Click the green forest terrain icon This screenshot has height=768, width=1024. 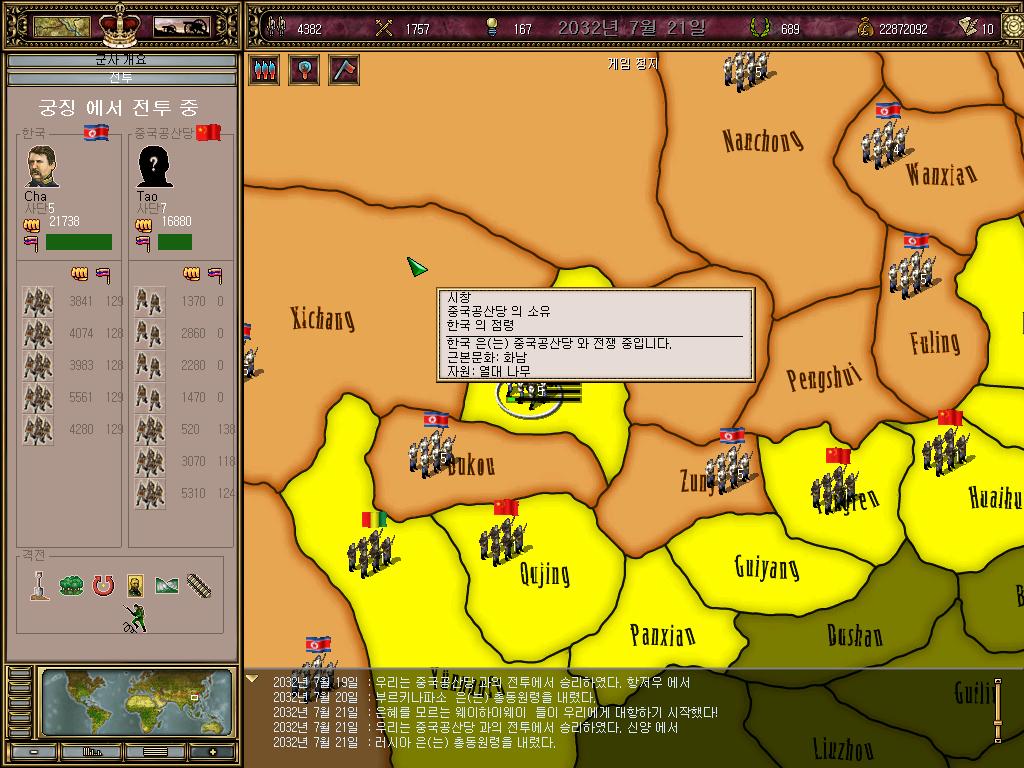tap(71, 585)
